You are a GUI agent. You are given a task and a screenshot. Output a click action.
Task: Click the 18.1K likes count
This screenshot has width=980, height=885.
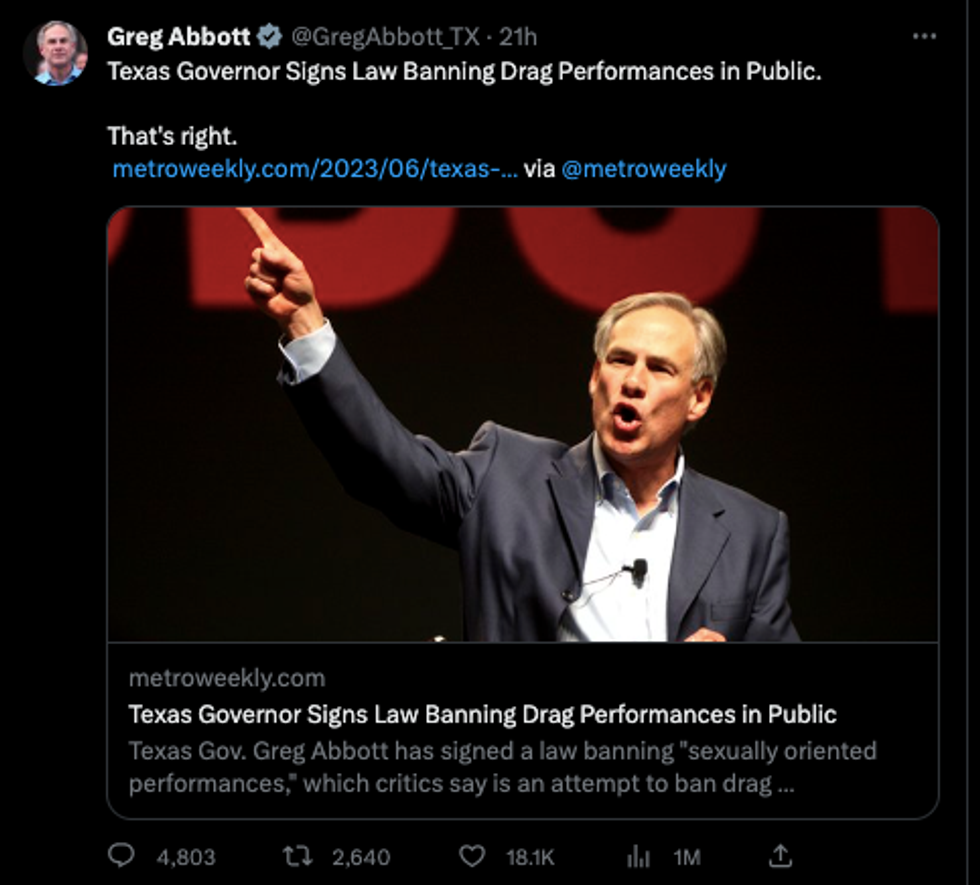click(x=530, y=857)
